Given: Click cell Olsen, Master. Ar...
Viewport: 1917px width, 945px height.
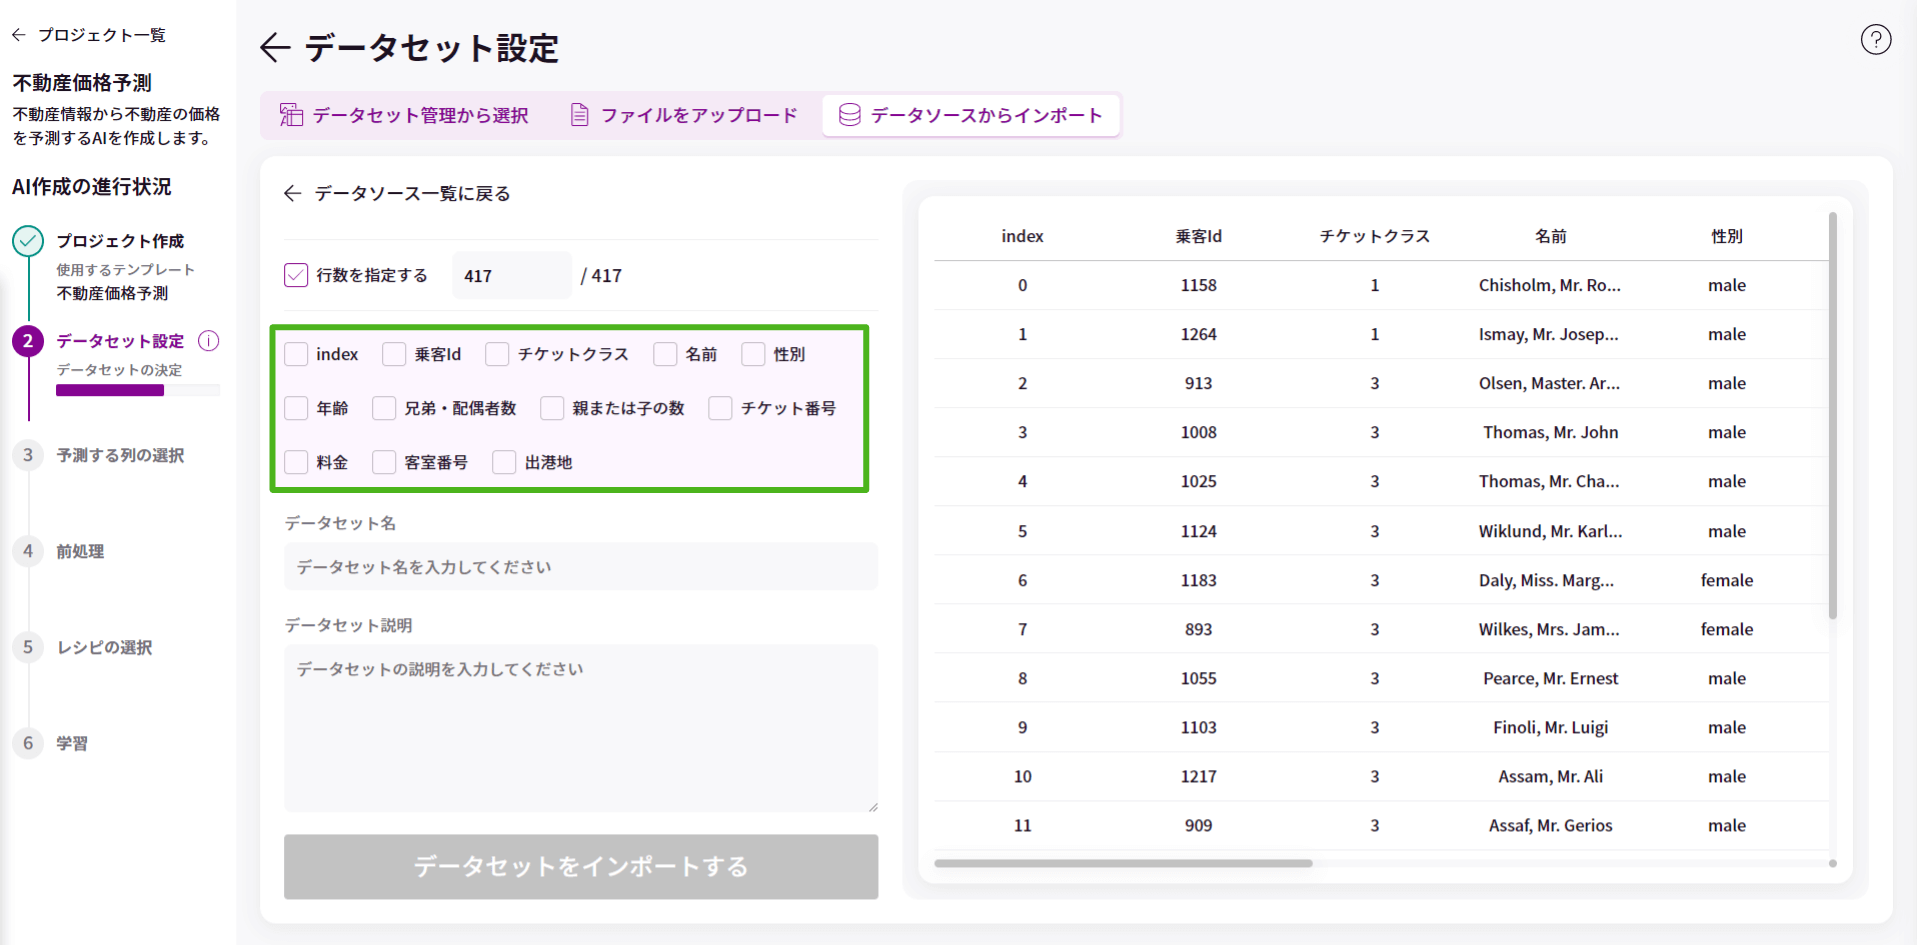Looking at the screenshot, I should point(1549,383).
